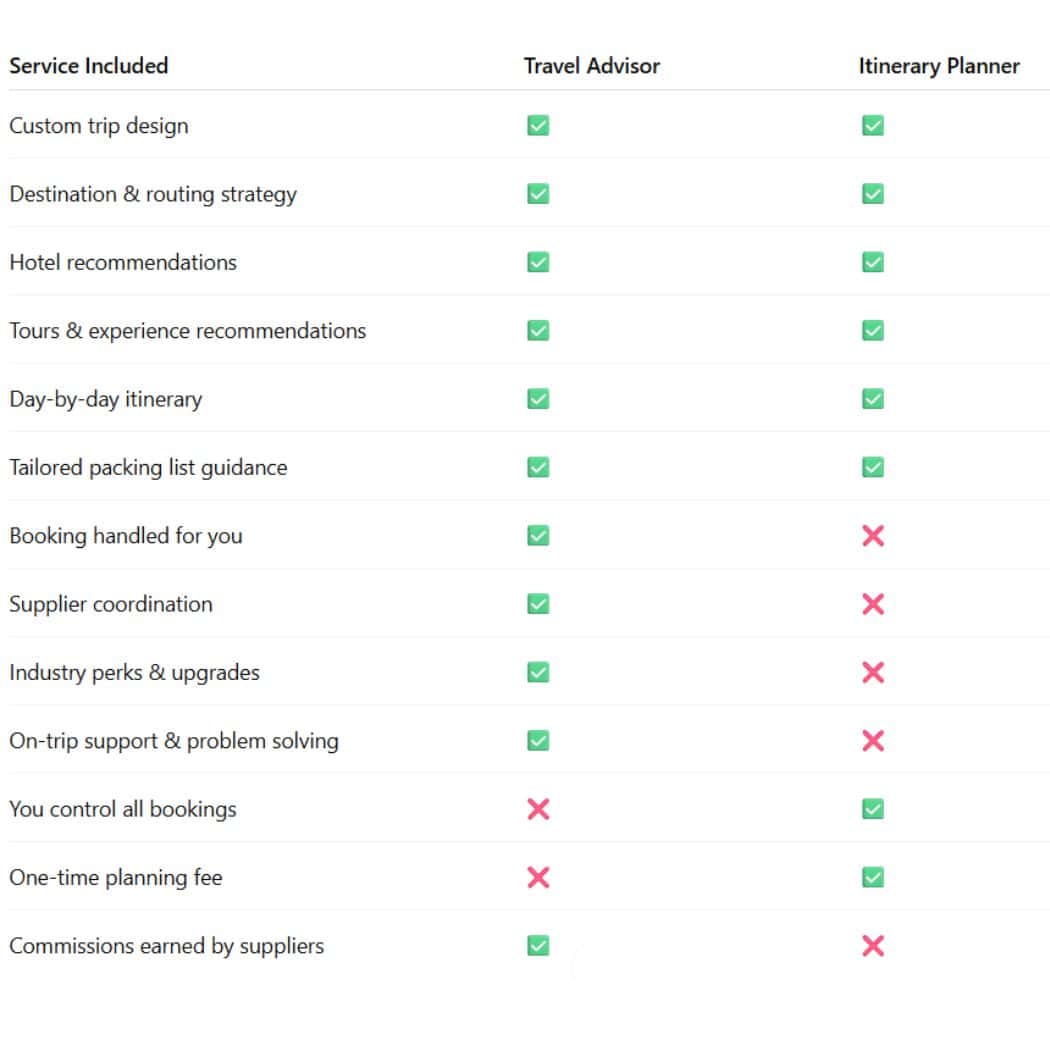Click Travel Advisor checkmark for Day-by-day itinerary

point(538,399)
